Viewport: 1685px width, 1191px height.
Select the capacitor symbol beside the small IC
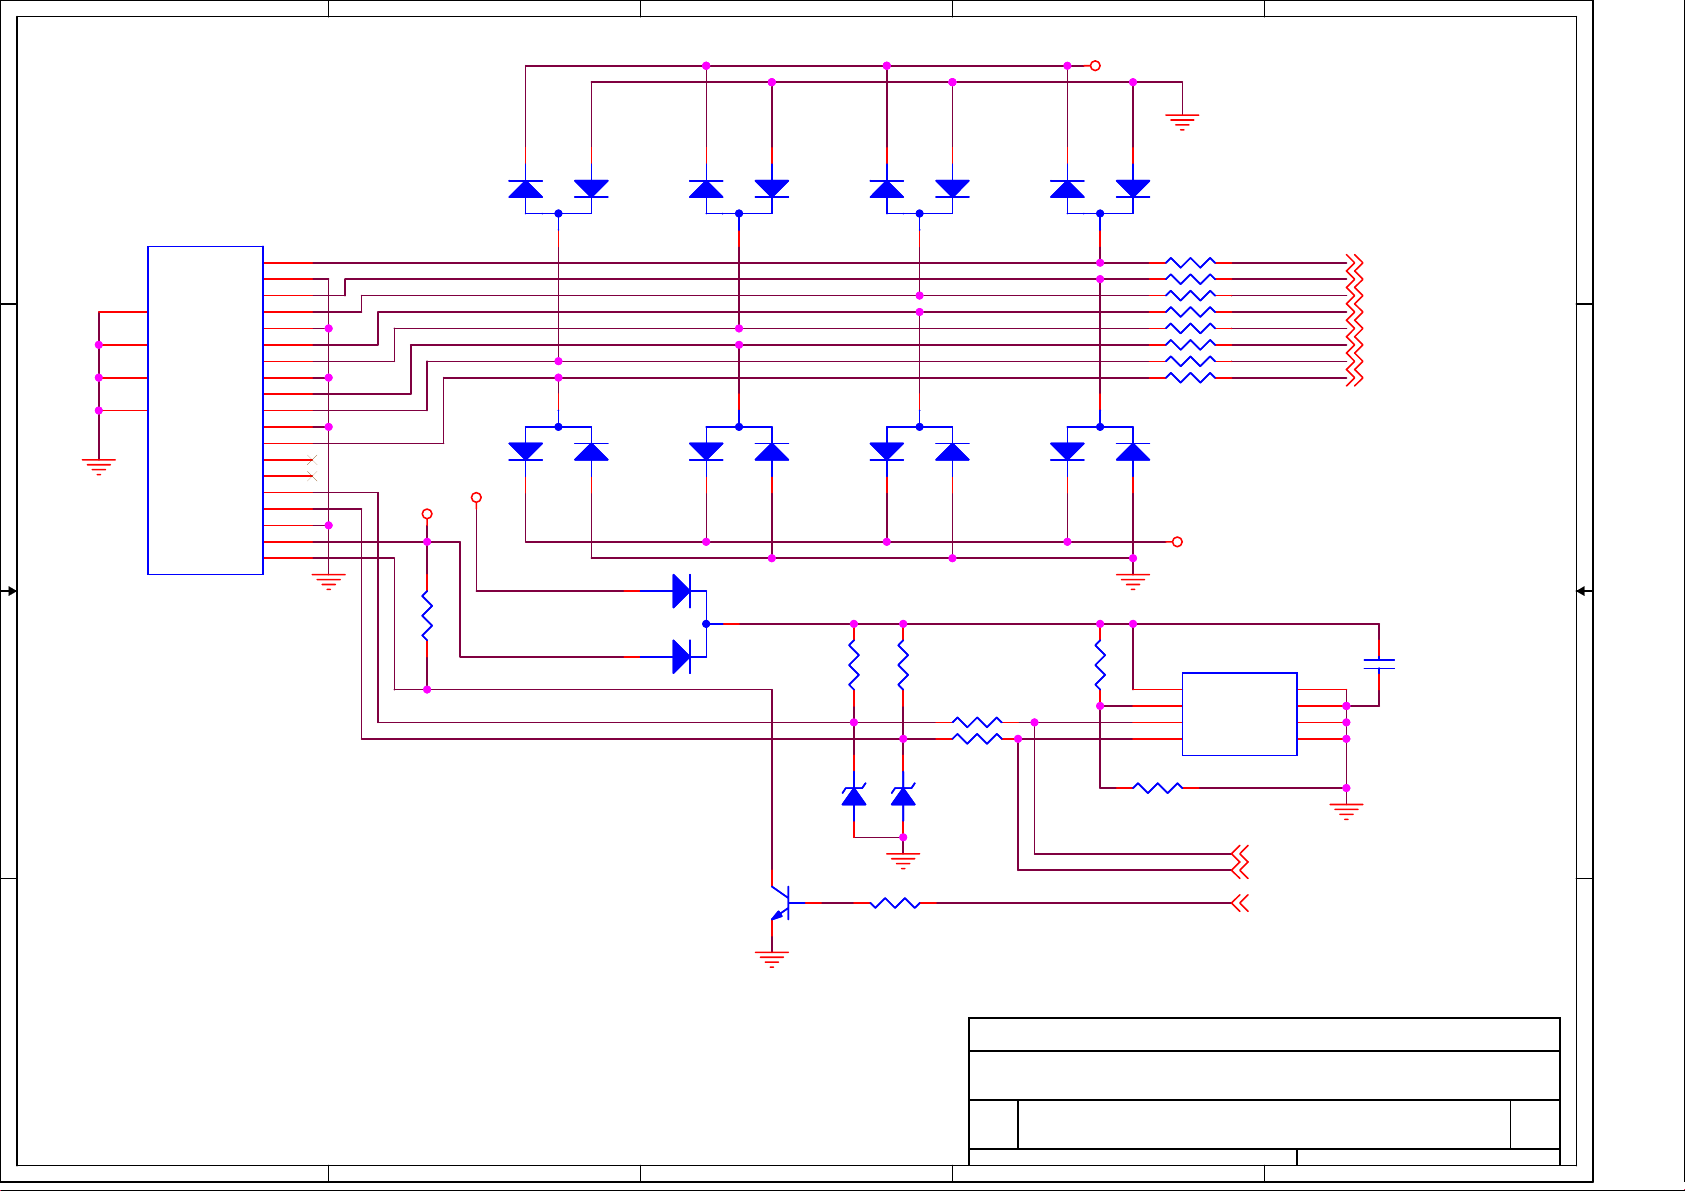click(1379, 664)
